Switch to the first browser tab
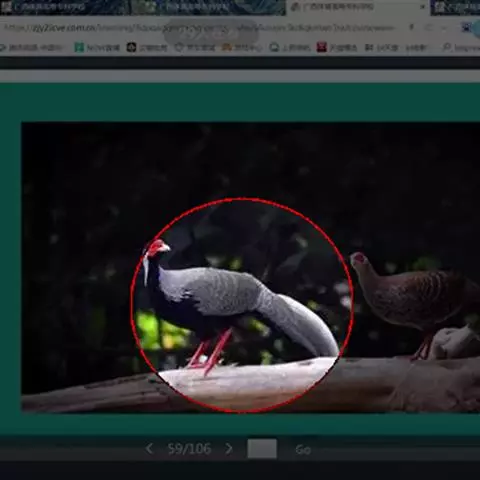Viewport: 480px width, 480px height. (x=63, y=7)
